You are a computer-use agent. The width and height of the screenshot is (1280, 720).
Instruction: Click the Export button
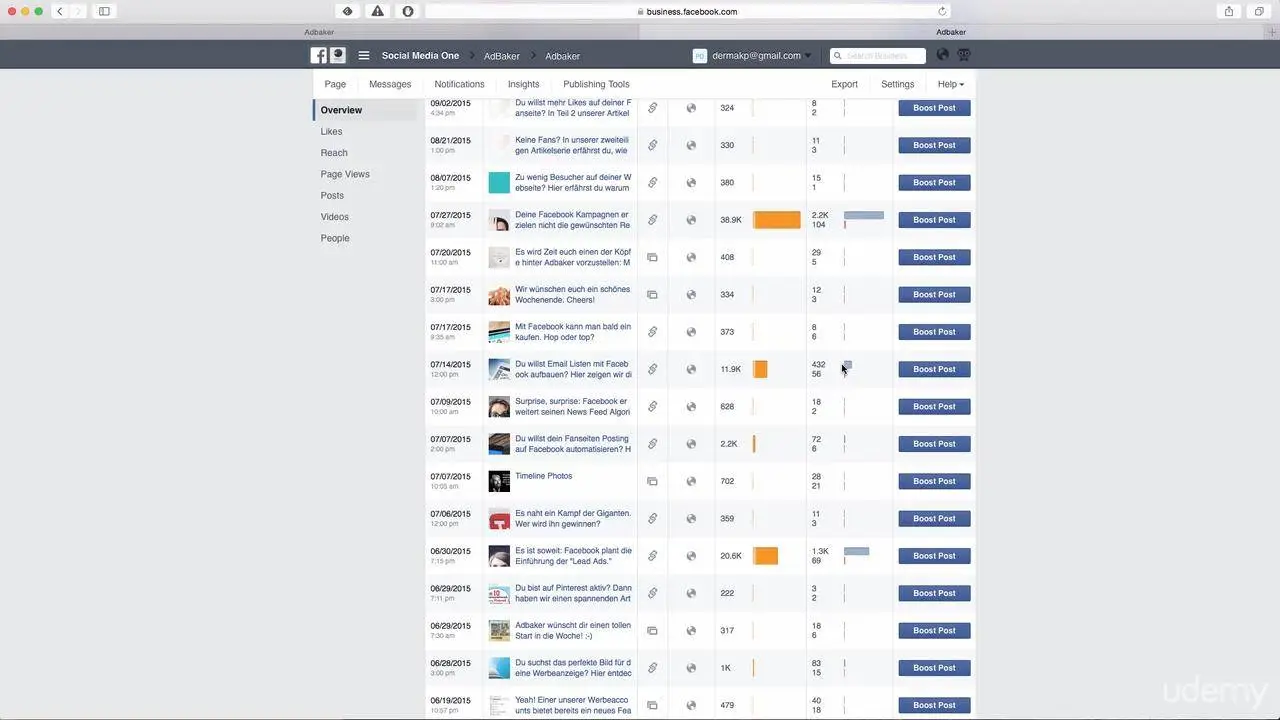(844, 84)
